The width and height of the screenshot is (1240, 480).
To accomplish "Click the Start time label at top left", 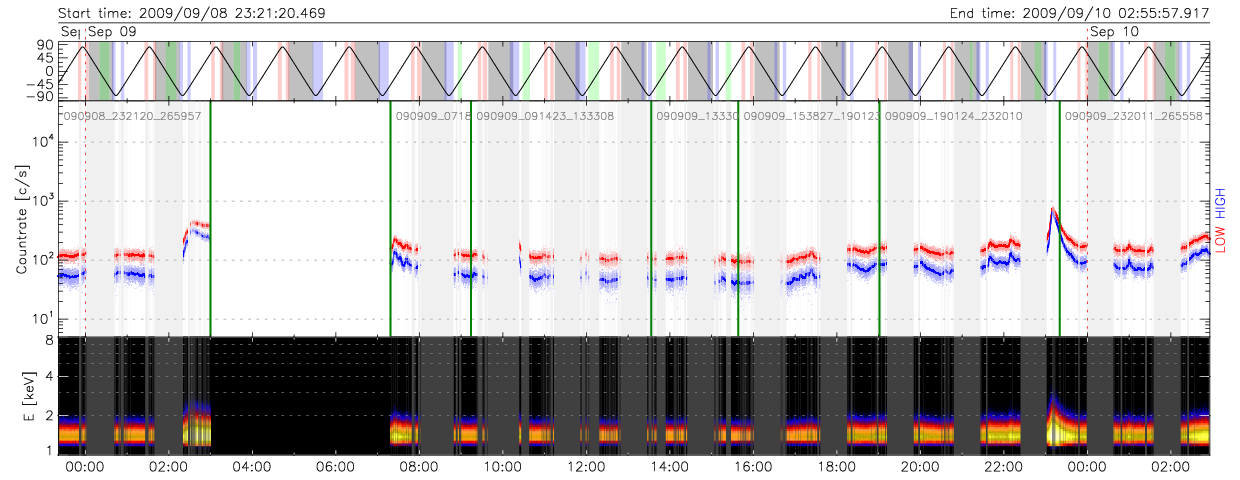I will pyautogui.click(x=192, y=13).
